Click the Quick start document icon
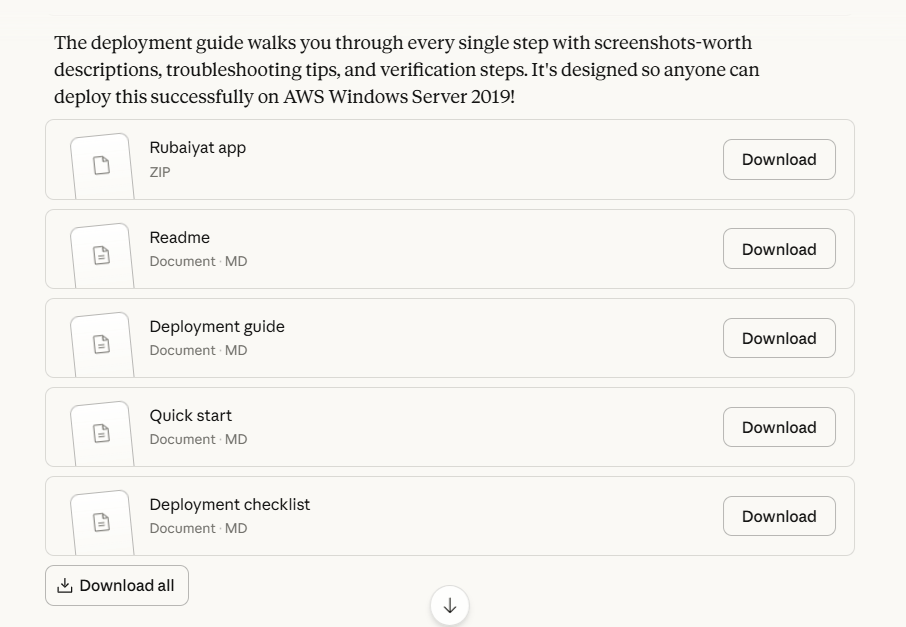Screen dimensions: 906x627 101,433
